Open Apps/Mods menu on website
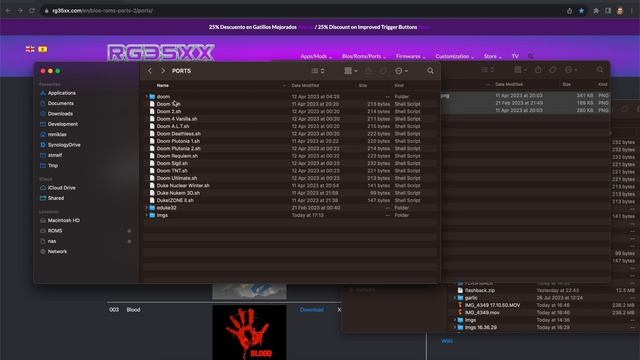640x360 pixels. tap(316, 56)
